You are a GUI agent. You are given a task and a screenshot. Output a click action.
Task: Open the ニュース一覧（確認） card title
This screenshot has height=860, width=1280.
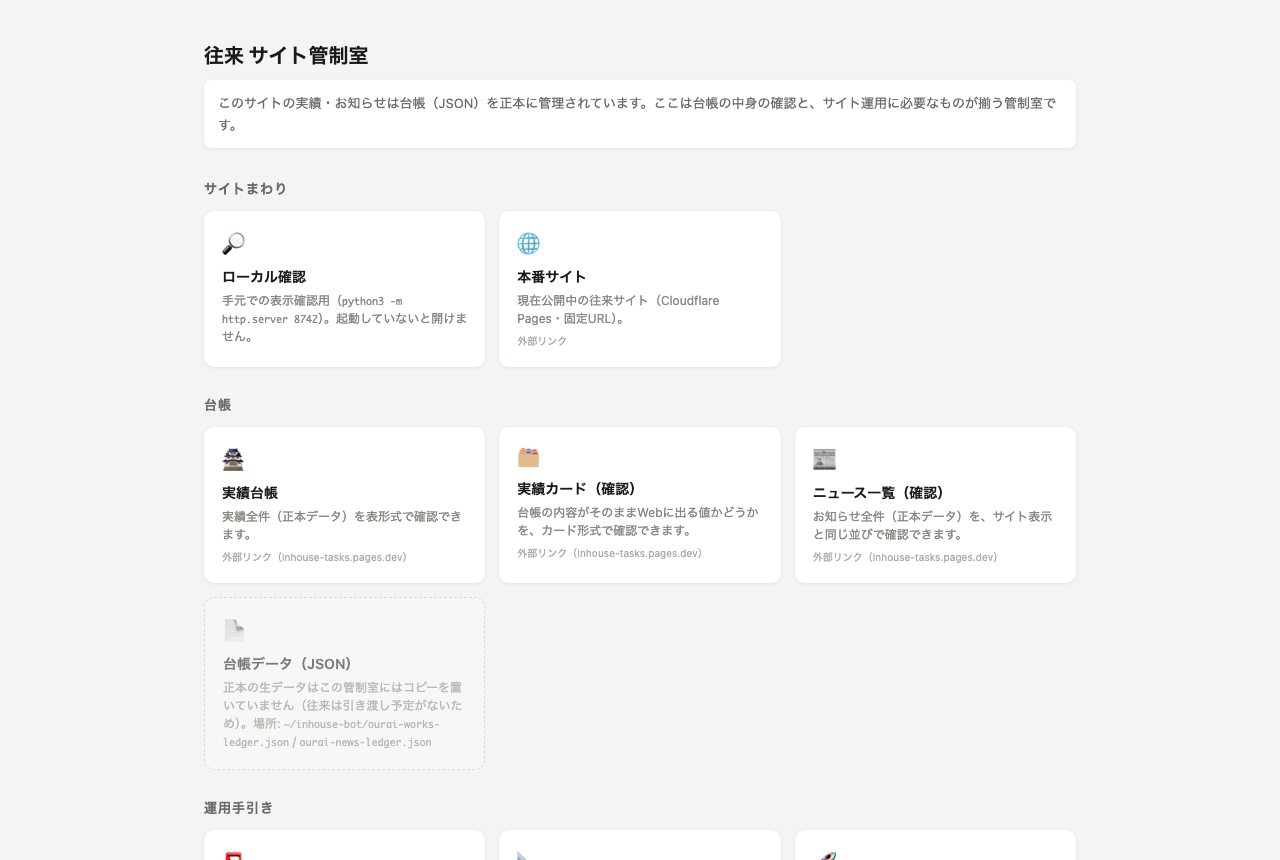coord(879,493)
